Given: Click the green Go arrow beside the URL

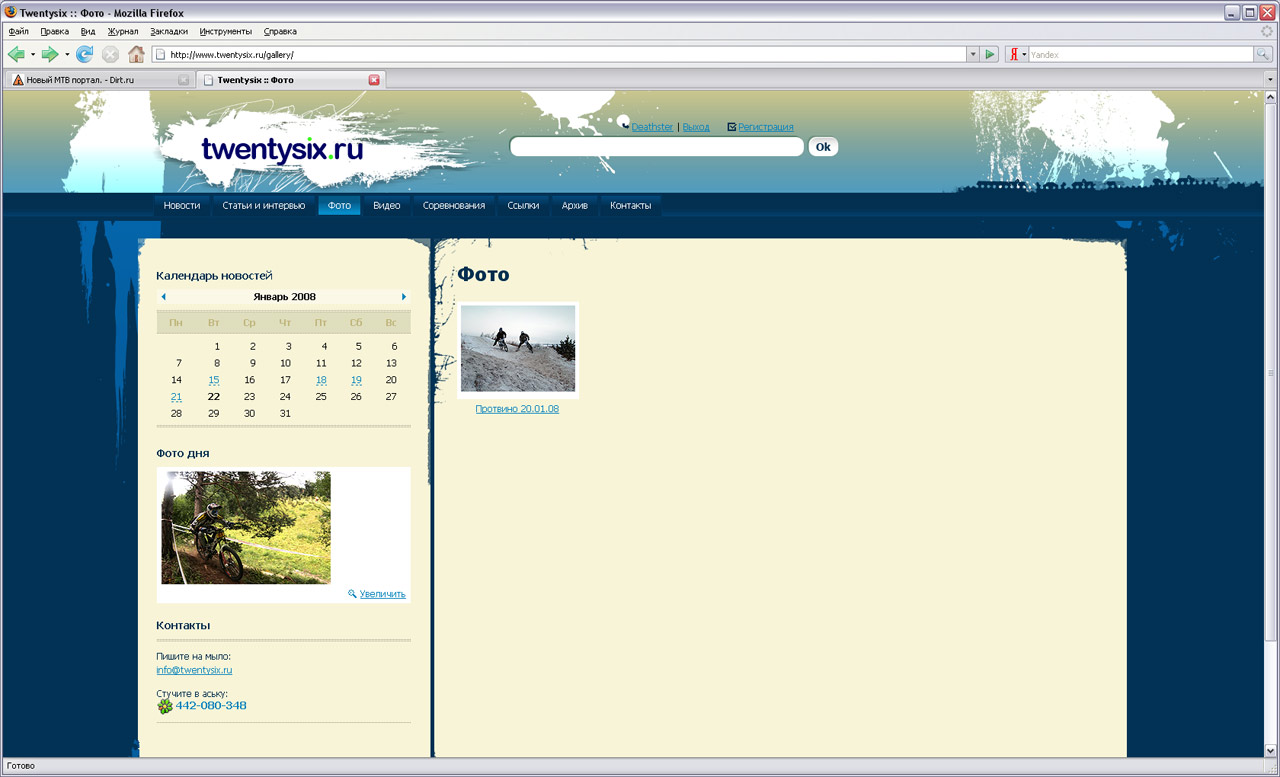Looking at the screenshot, I should (x=990, y=54).
